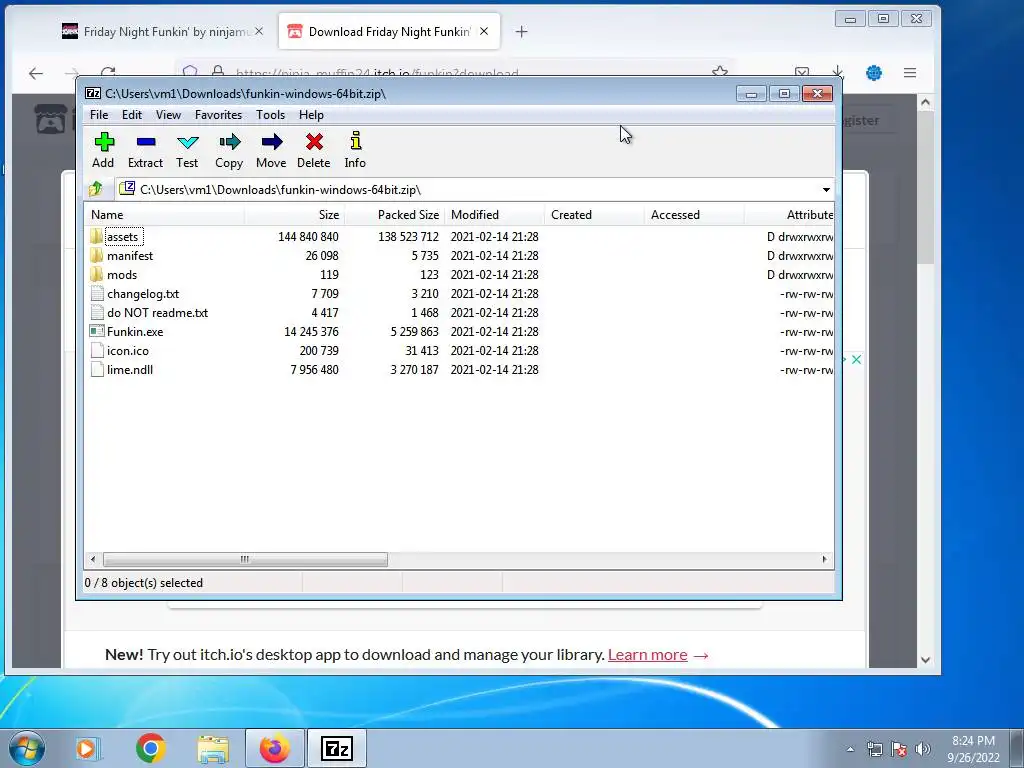This screenshot has width=1024, height=768.
Task: Click the browser page scroll-down arrow
Action: click(x=925, y=660)
